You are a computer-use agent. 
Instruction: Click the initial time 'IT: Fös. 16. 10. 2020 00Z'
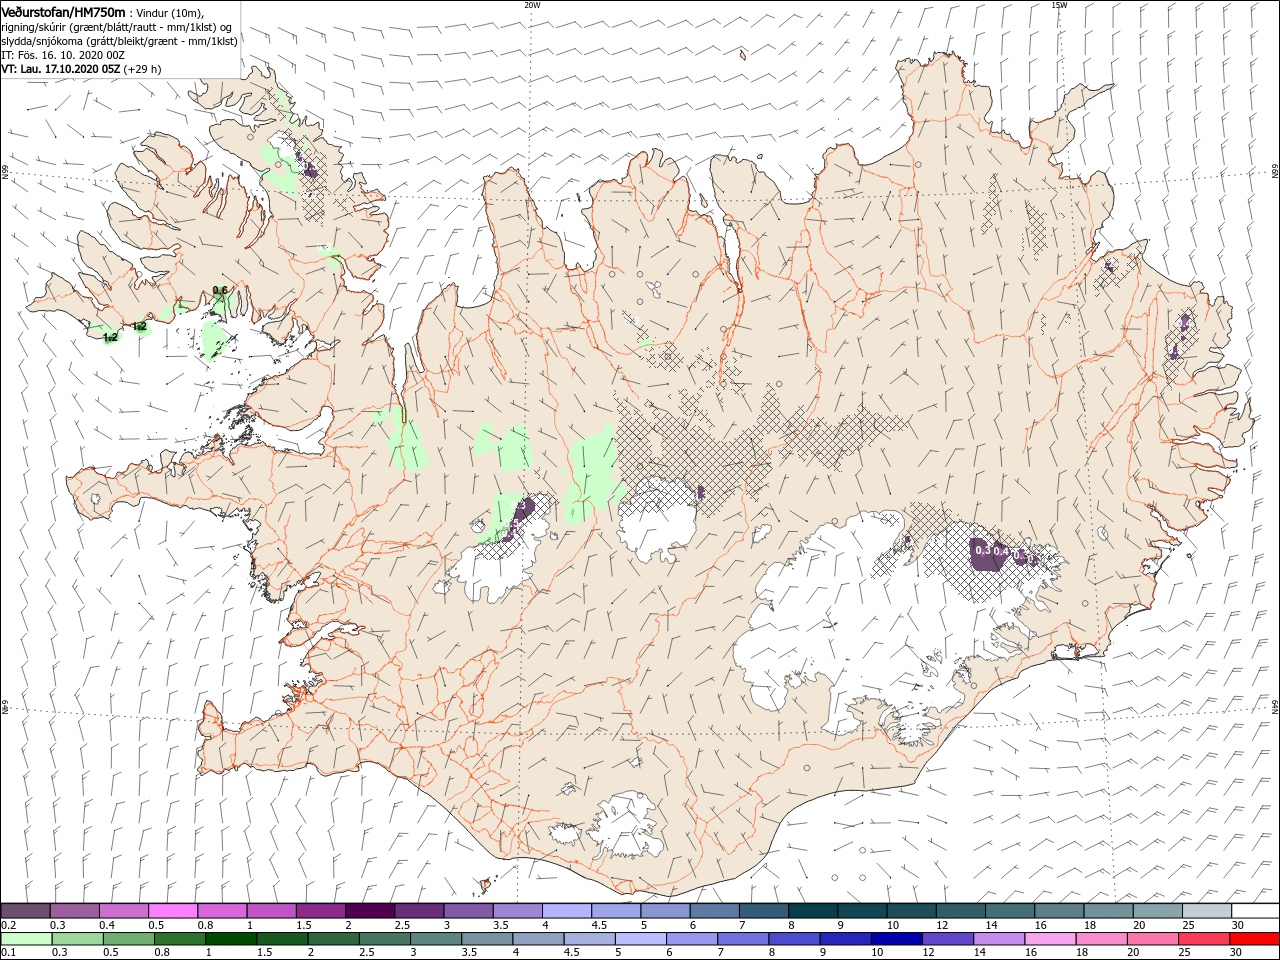(62, 56)
